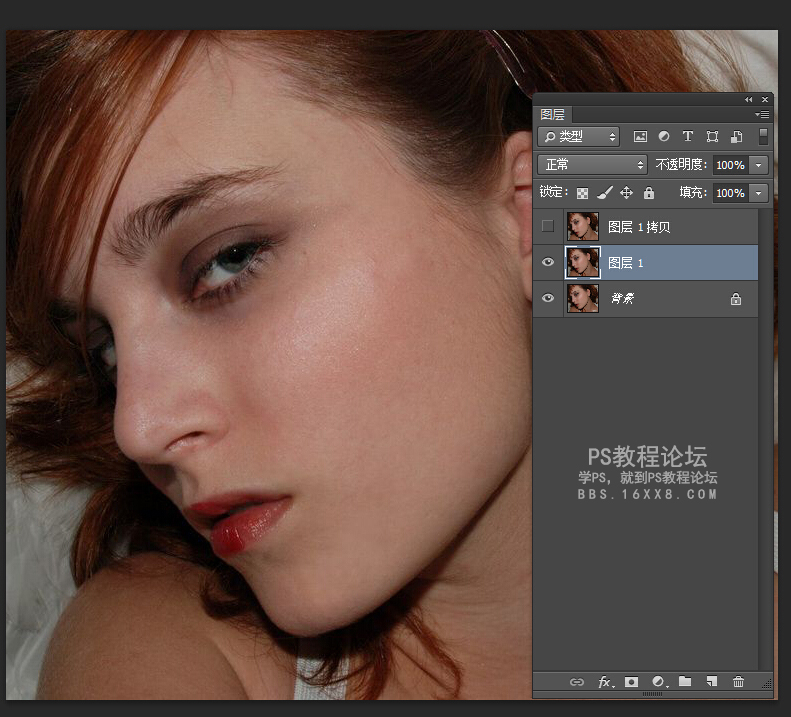Click the lock position move icon
Image resolution: width=791 pixels, height=717 pixels.
626,193
